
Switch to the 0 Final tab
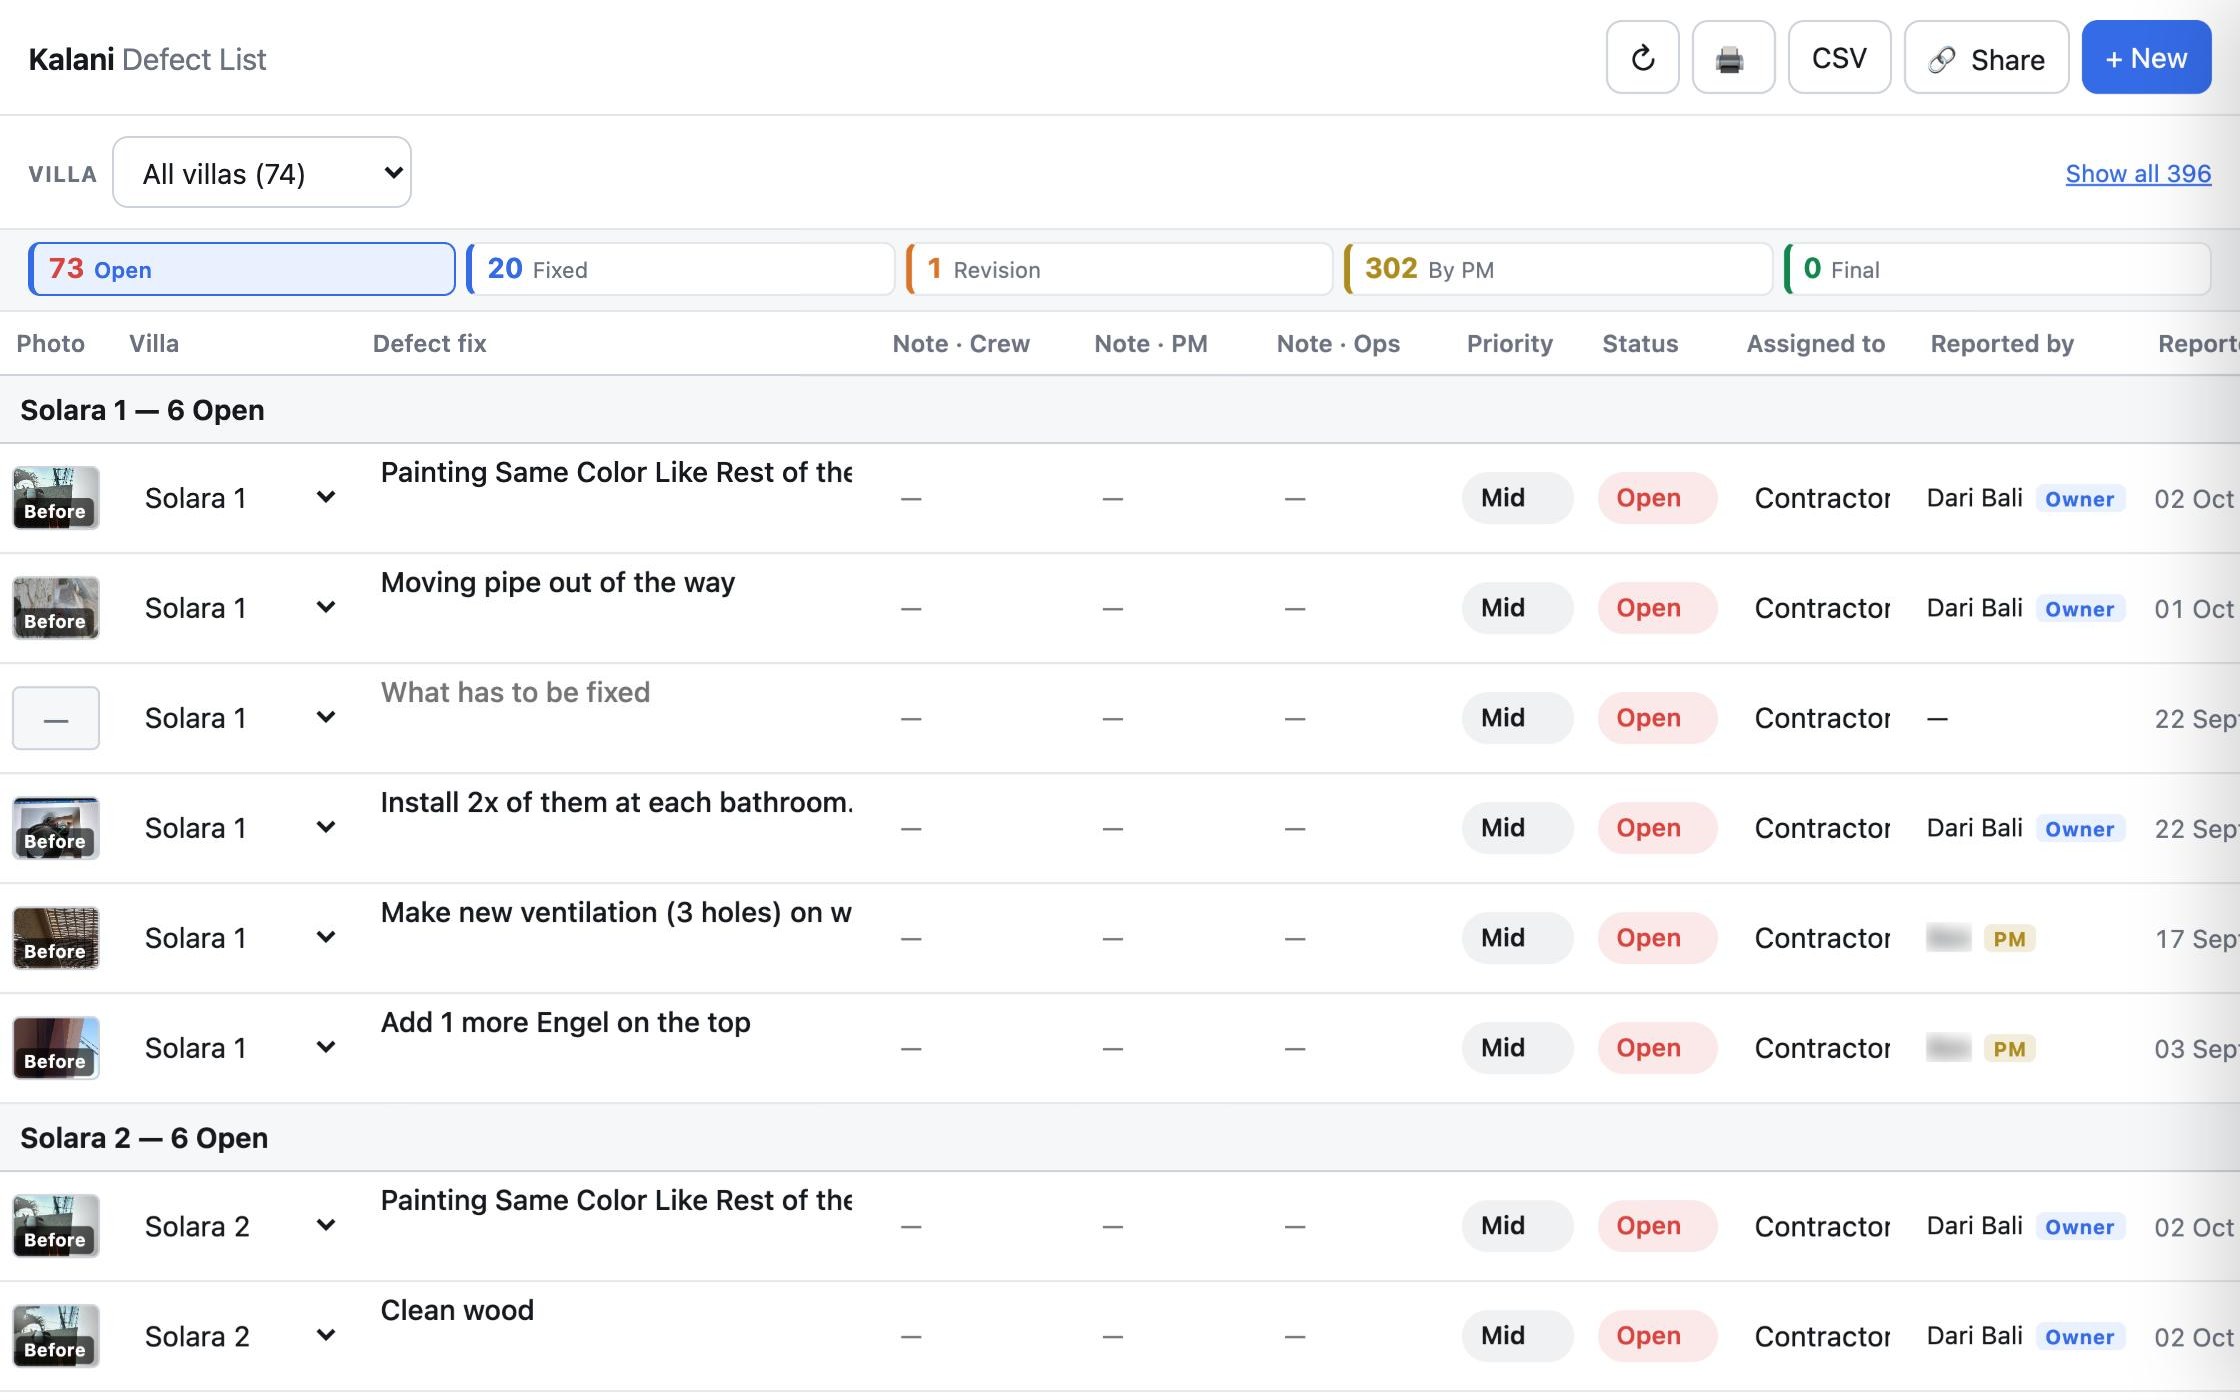pos(1997,269)
